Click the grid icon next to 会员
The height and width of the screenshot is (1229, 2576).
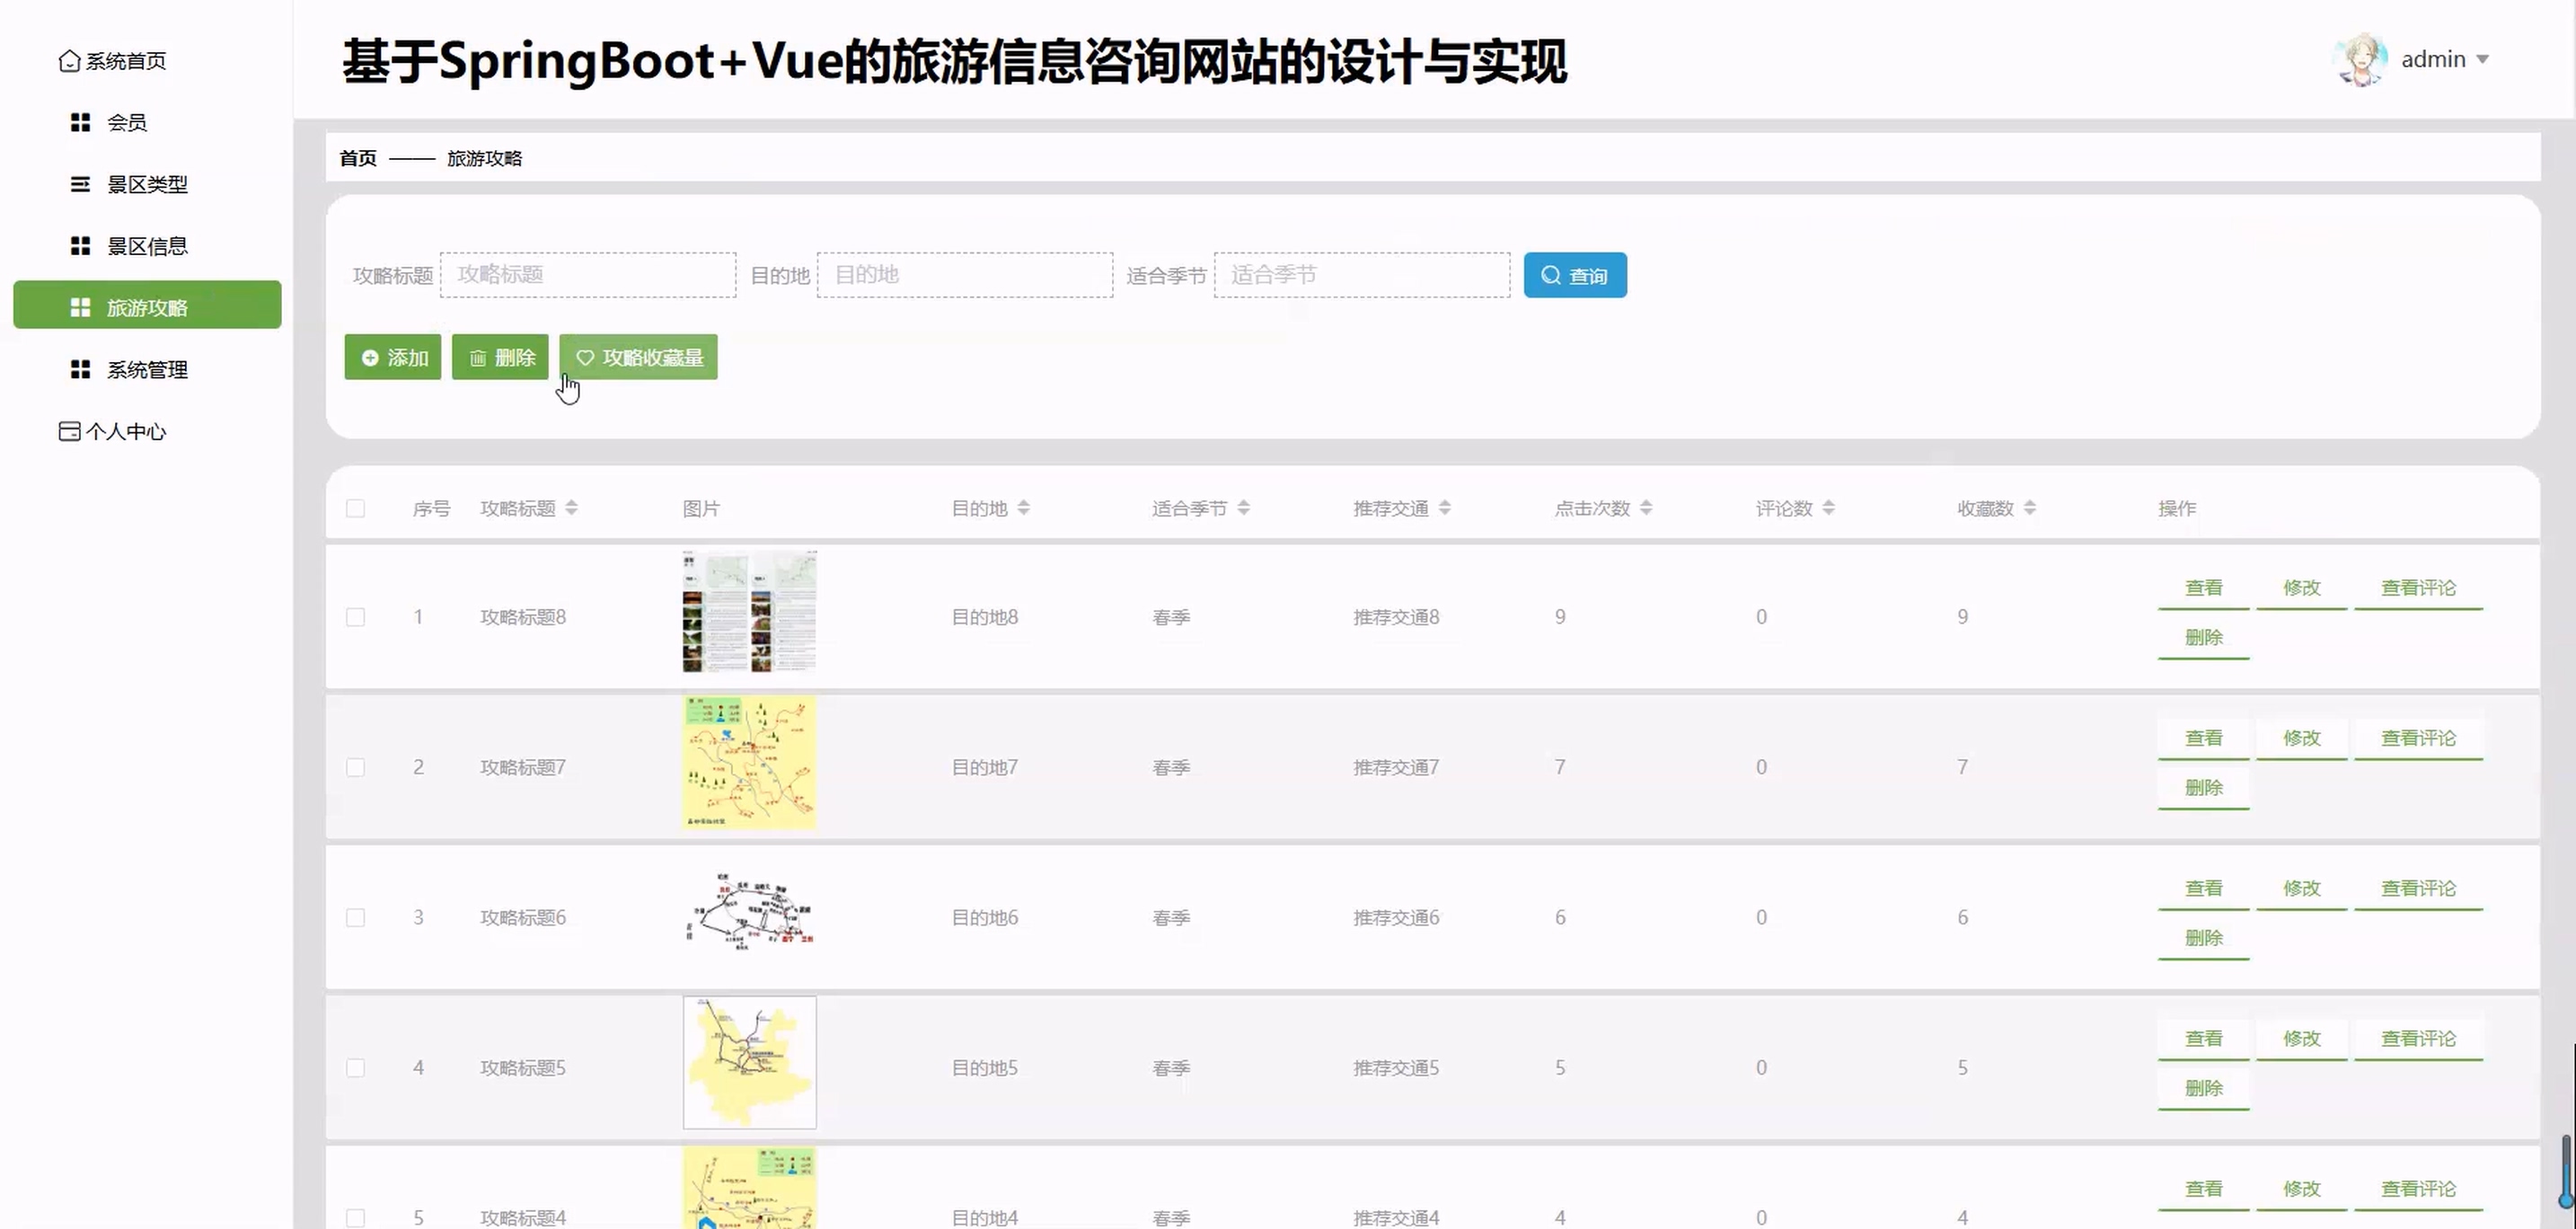point(81,122)
